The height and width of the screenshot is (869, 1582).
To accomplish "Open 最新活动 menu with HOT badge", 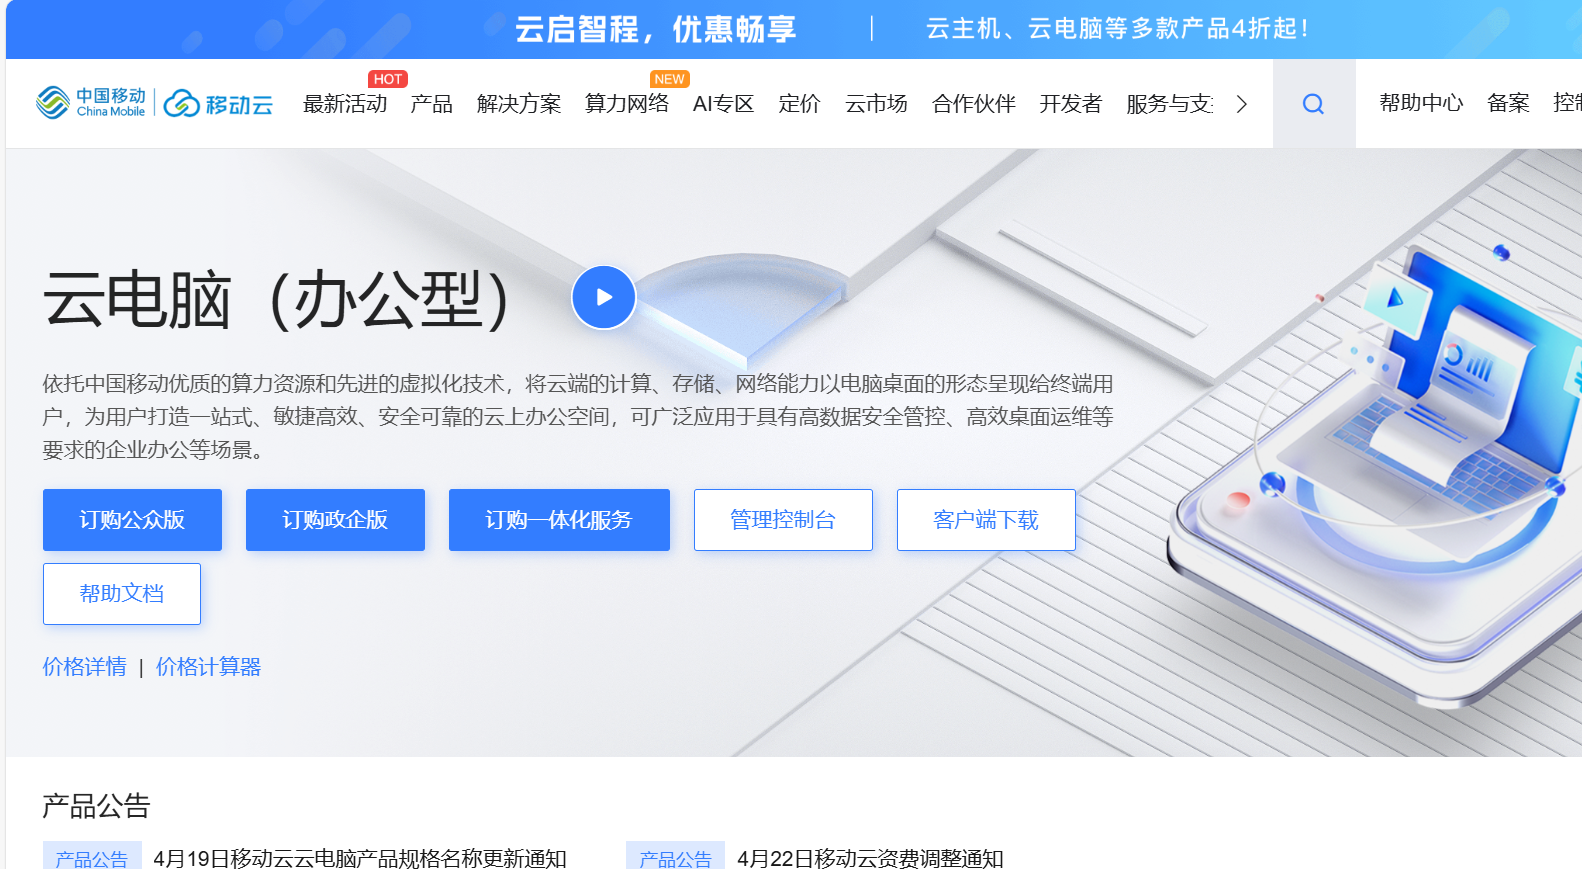I will pos(345,104).
